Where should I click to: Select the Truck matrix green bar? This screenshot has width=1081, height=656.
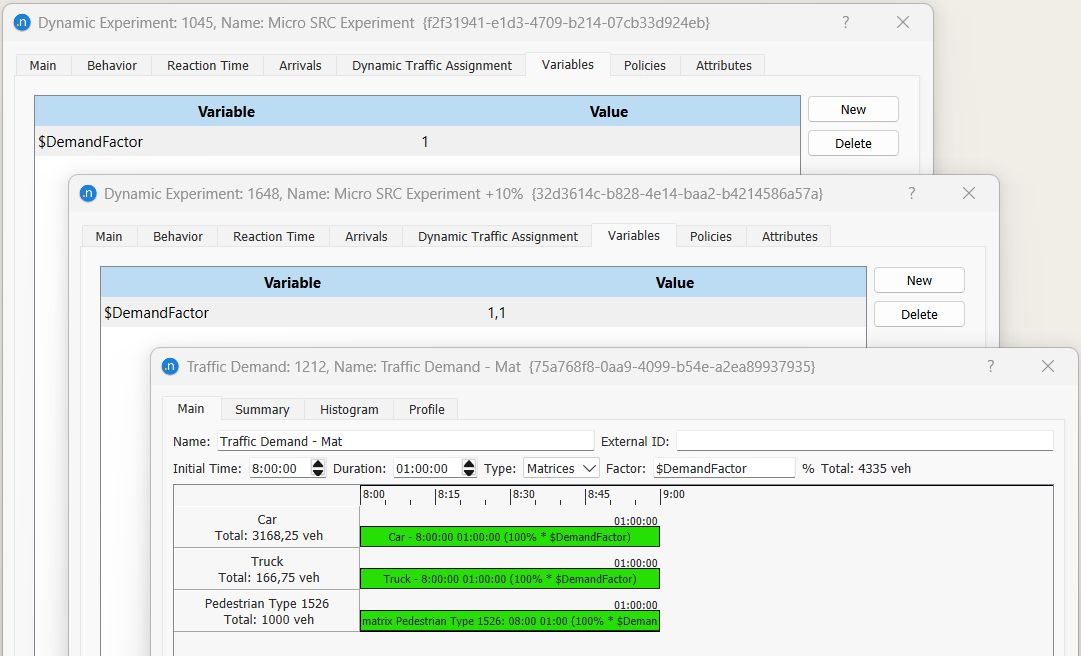(511, 578)
